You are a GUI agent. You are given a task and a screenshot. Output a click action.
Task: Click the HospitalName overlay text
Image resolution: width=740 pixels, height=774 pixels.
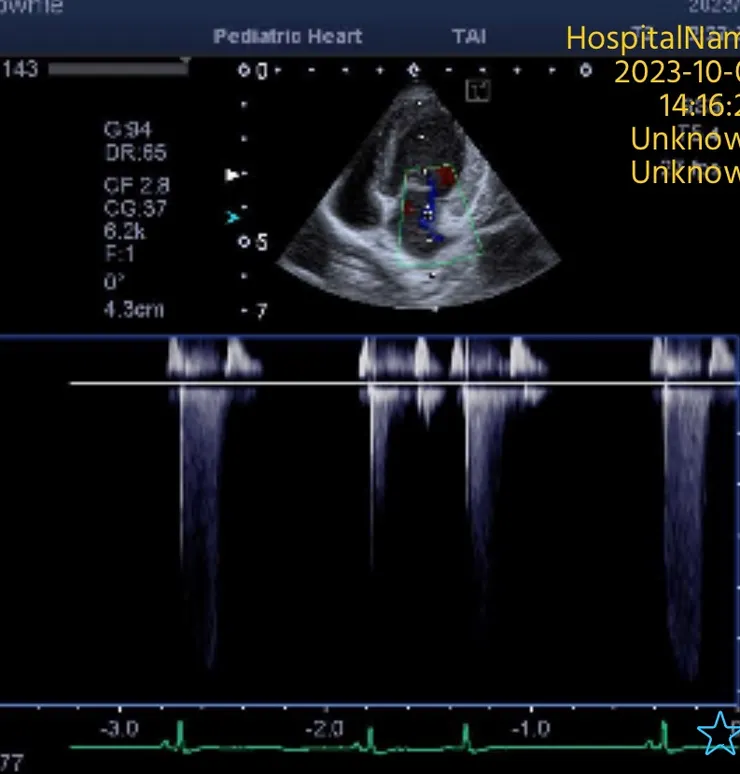[653, 38]
